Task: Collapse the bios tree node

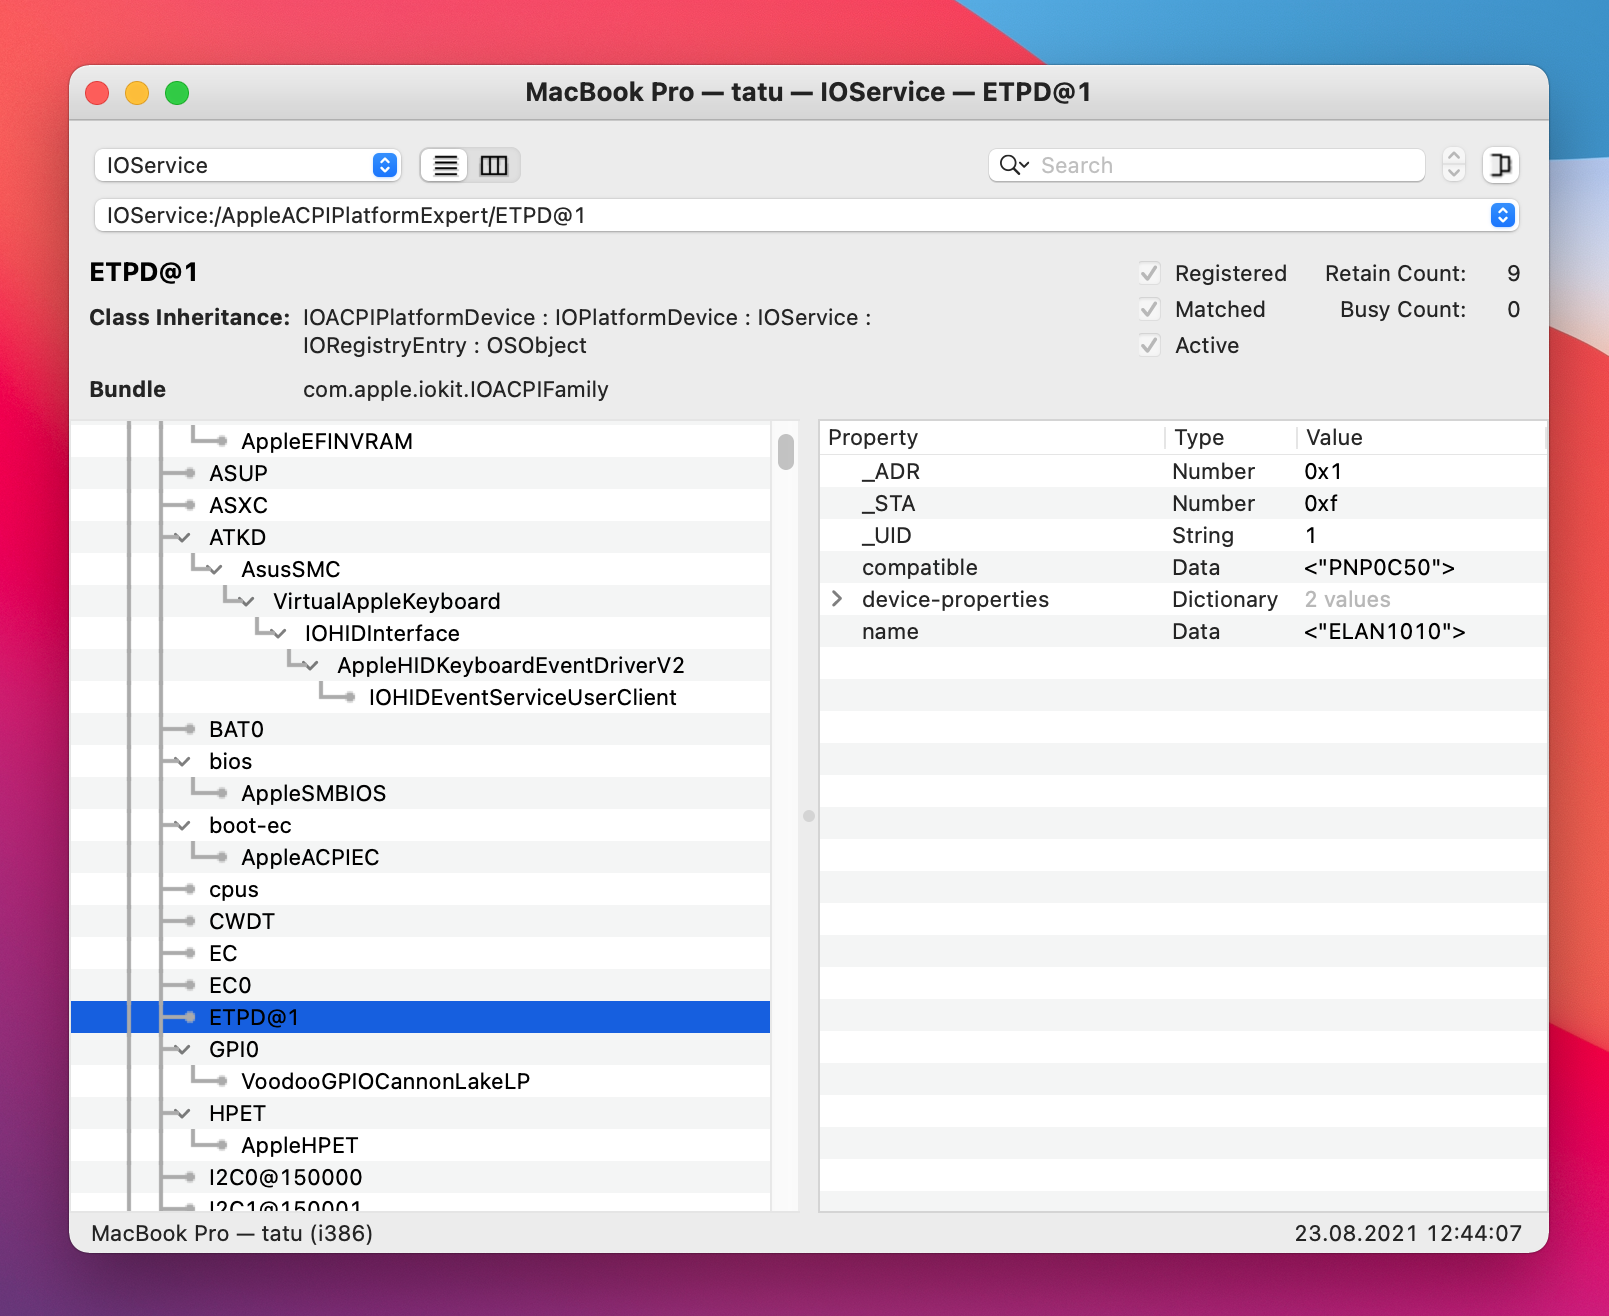Action: [x=180, y=761]
